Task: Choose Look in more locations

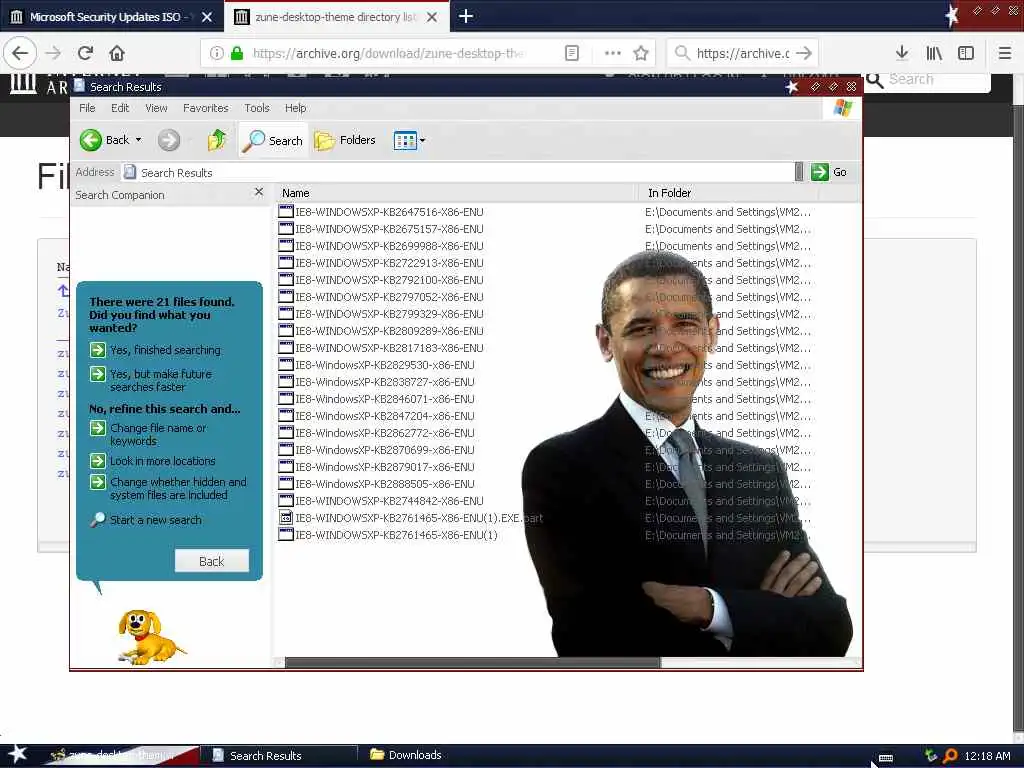Action: tap(153, 461)
